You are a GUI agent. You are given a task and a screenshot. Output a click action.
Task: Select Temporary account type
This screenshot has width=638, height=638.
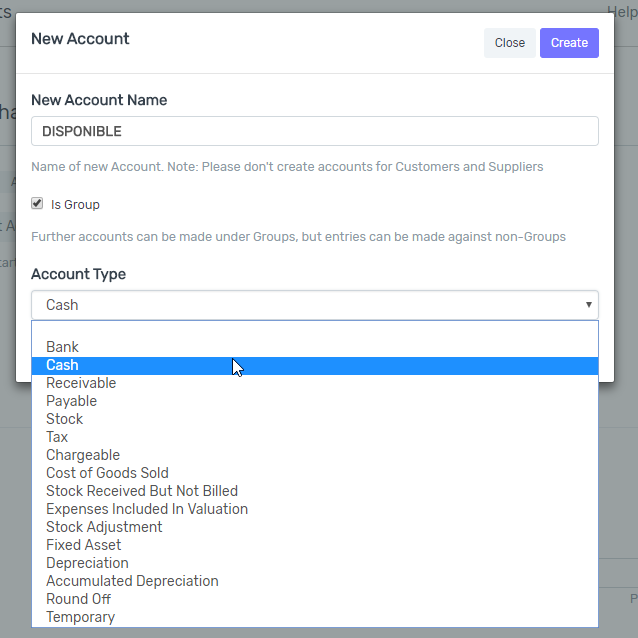tap(315, 617)
